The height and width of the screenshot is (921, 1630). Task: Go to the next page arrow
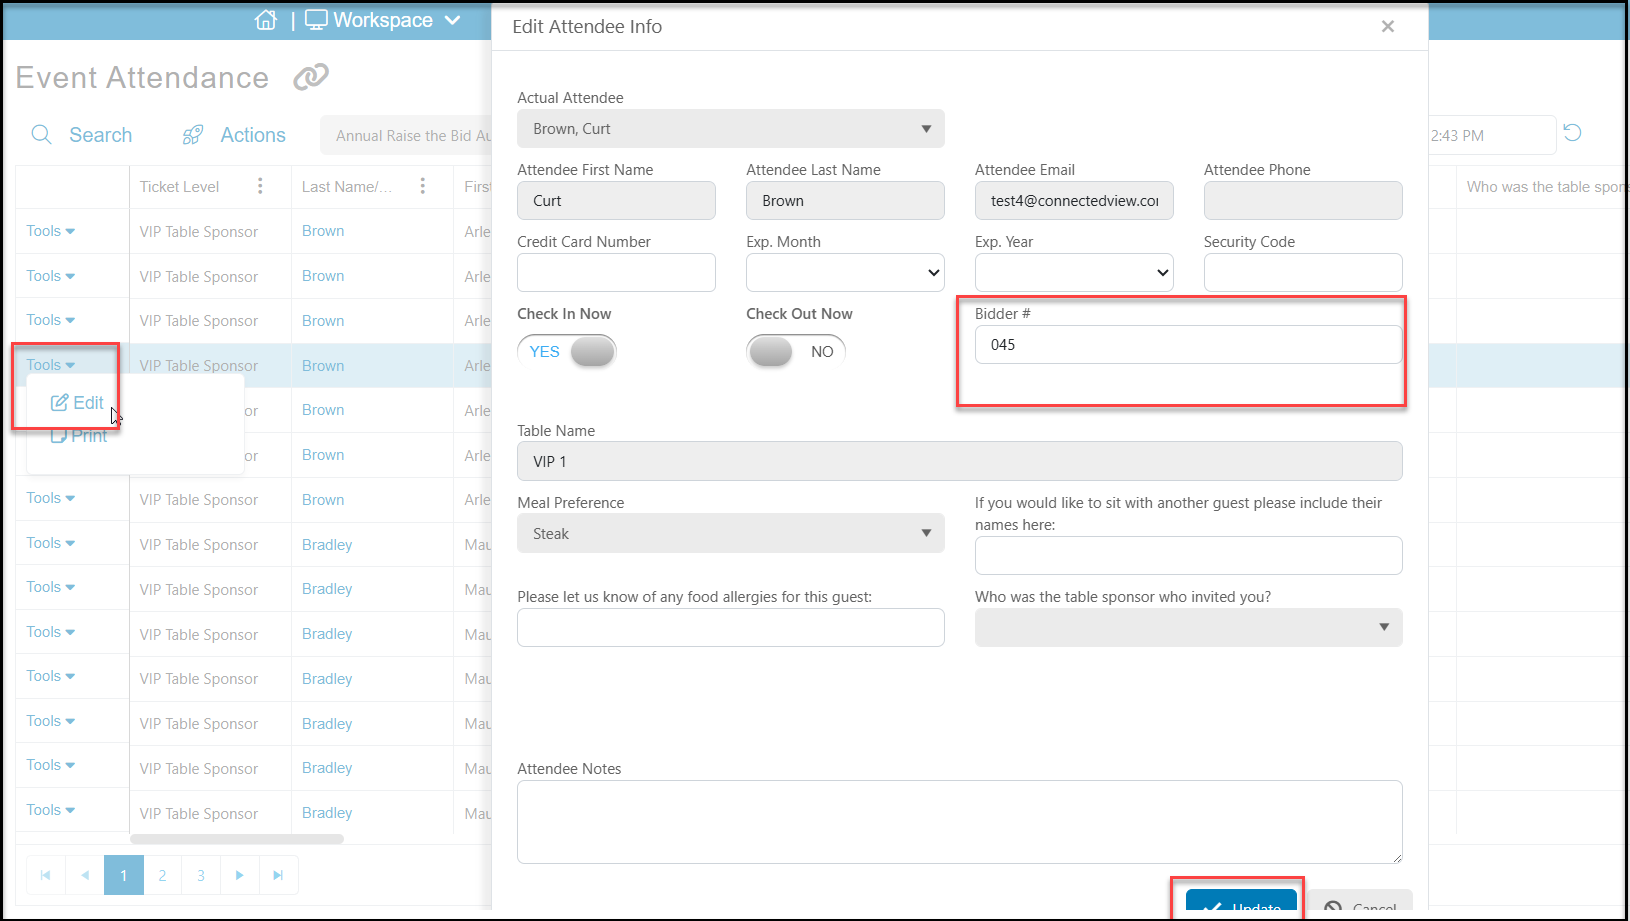tap(240, 875)
